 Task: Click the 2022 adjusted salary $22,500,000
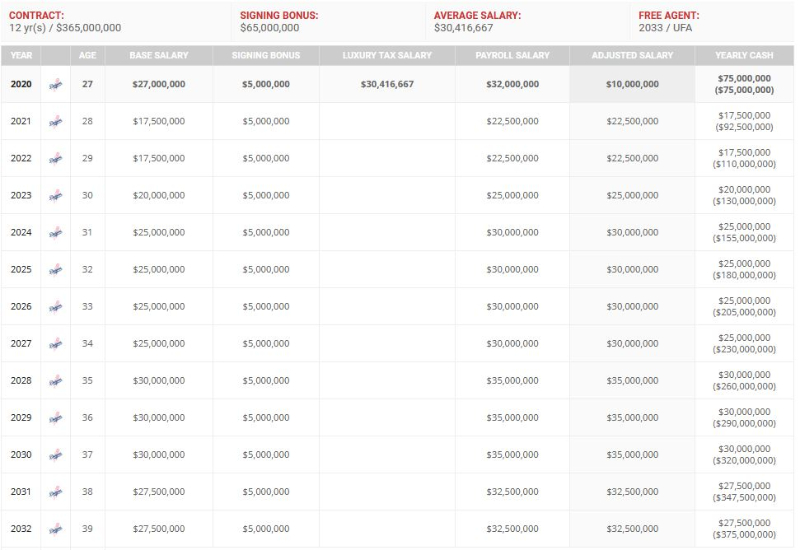click(x=632, y=158)
